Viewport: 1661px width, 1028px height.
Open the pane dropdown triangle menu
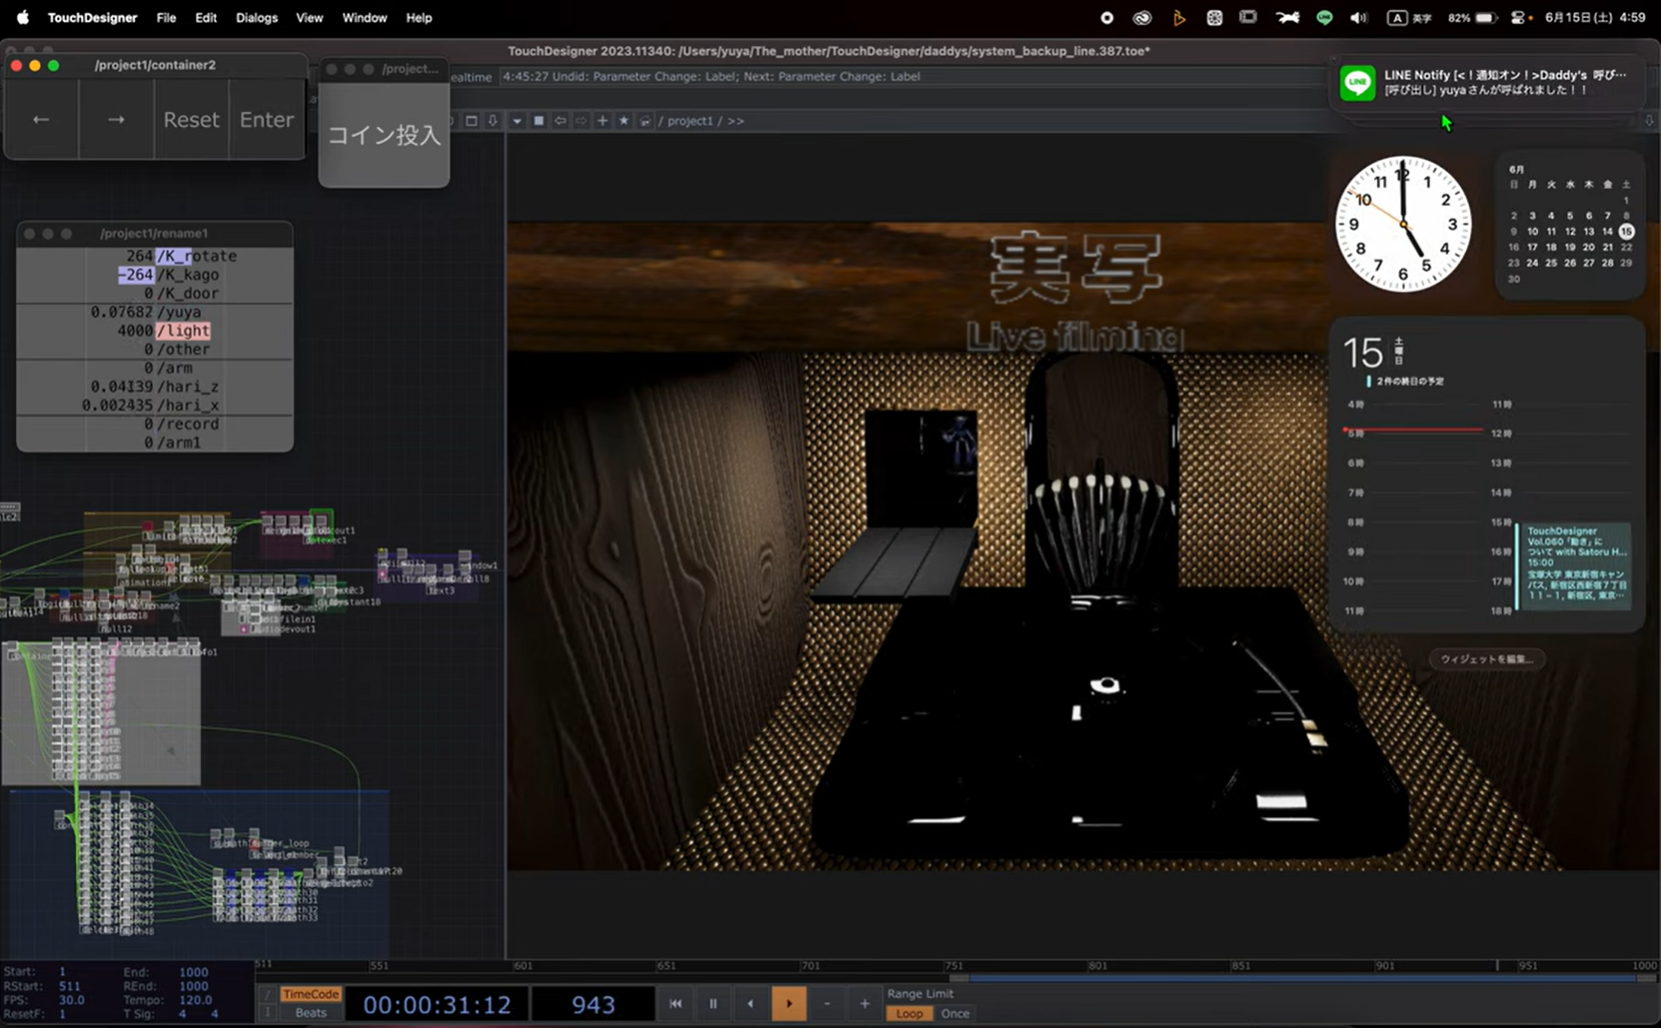[517, 121]
